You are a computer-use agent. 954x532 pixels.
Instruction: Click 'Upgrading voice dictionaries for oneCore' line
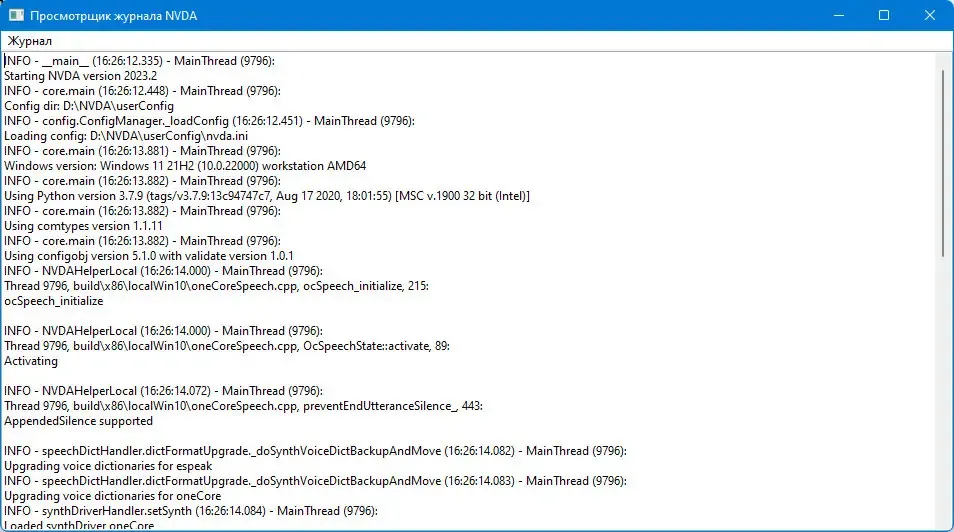click(113, 496)
